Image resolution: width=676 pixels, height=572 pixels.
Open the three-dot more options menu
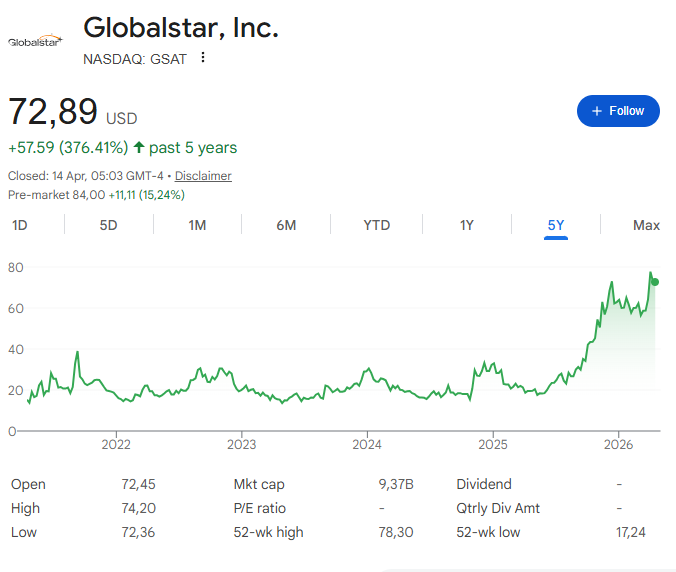203,58
